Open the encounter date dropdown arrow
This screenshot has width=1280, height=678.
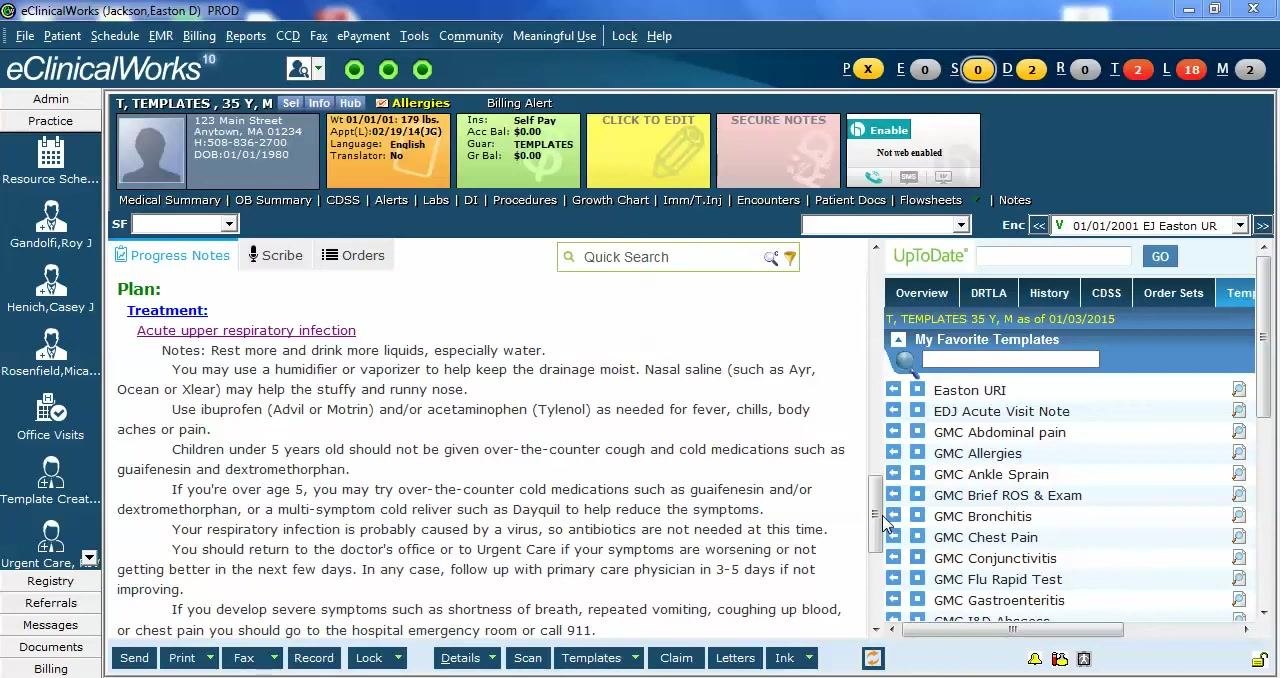click(x=1240, y=225)
